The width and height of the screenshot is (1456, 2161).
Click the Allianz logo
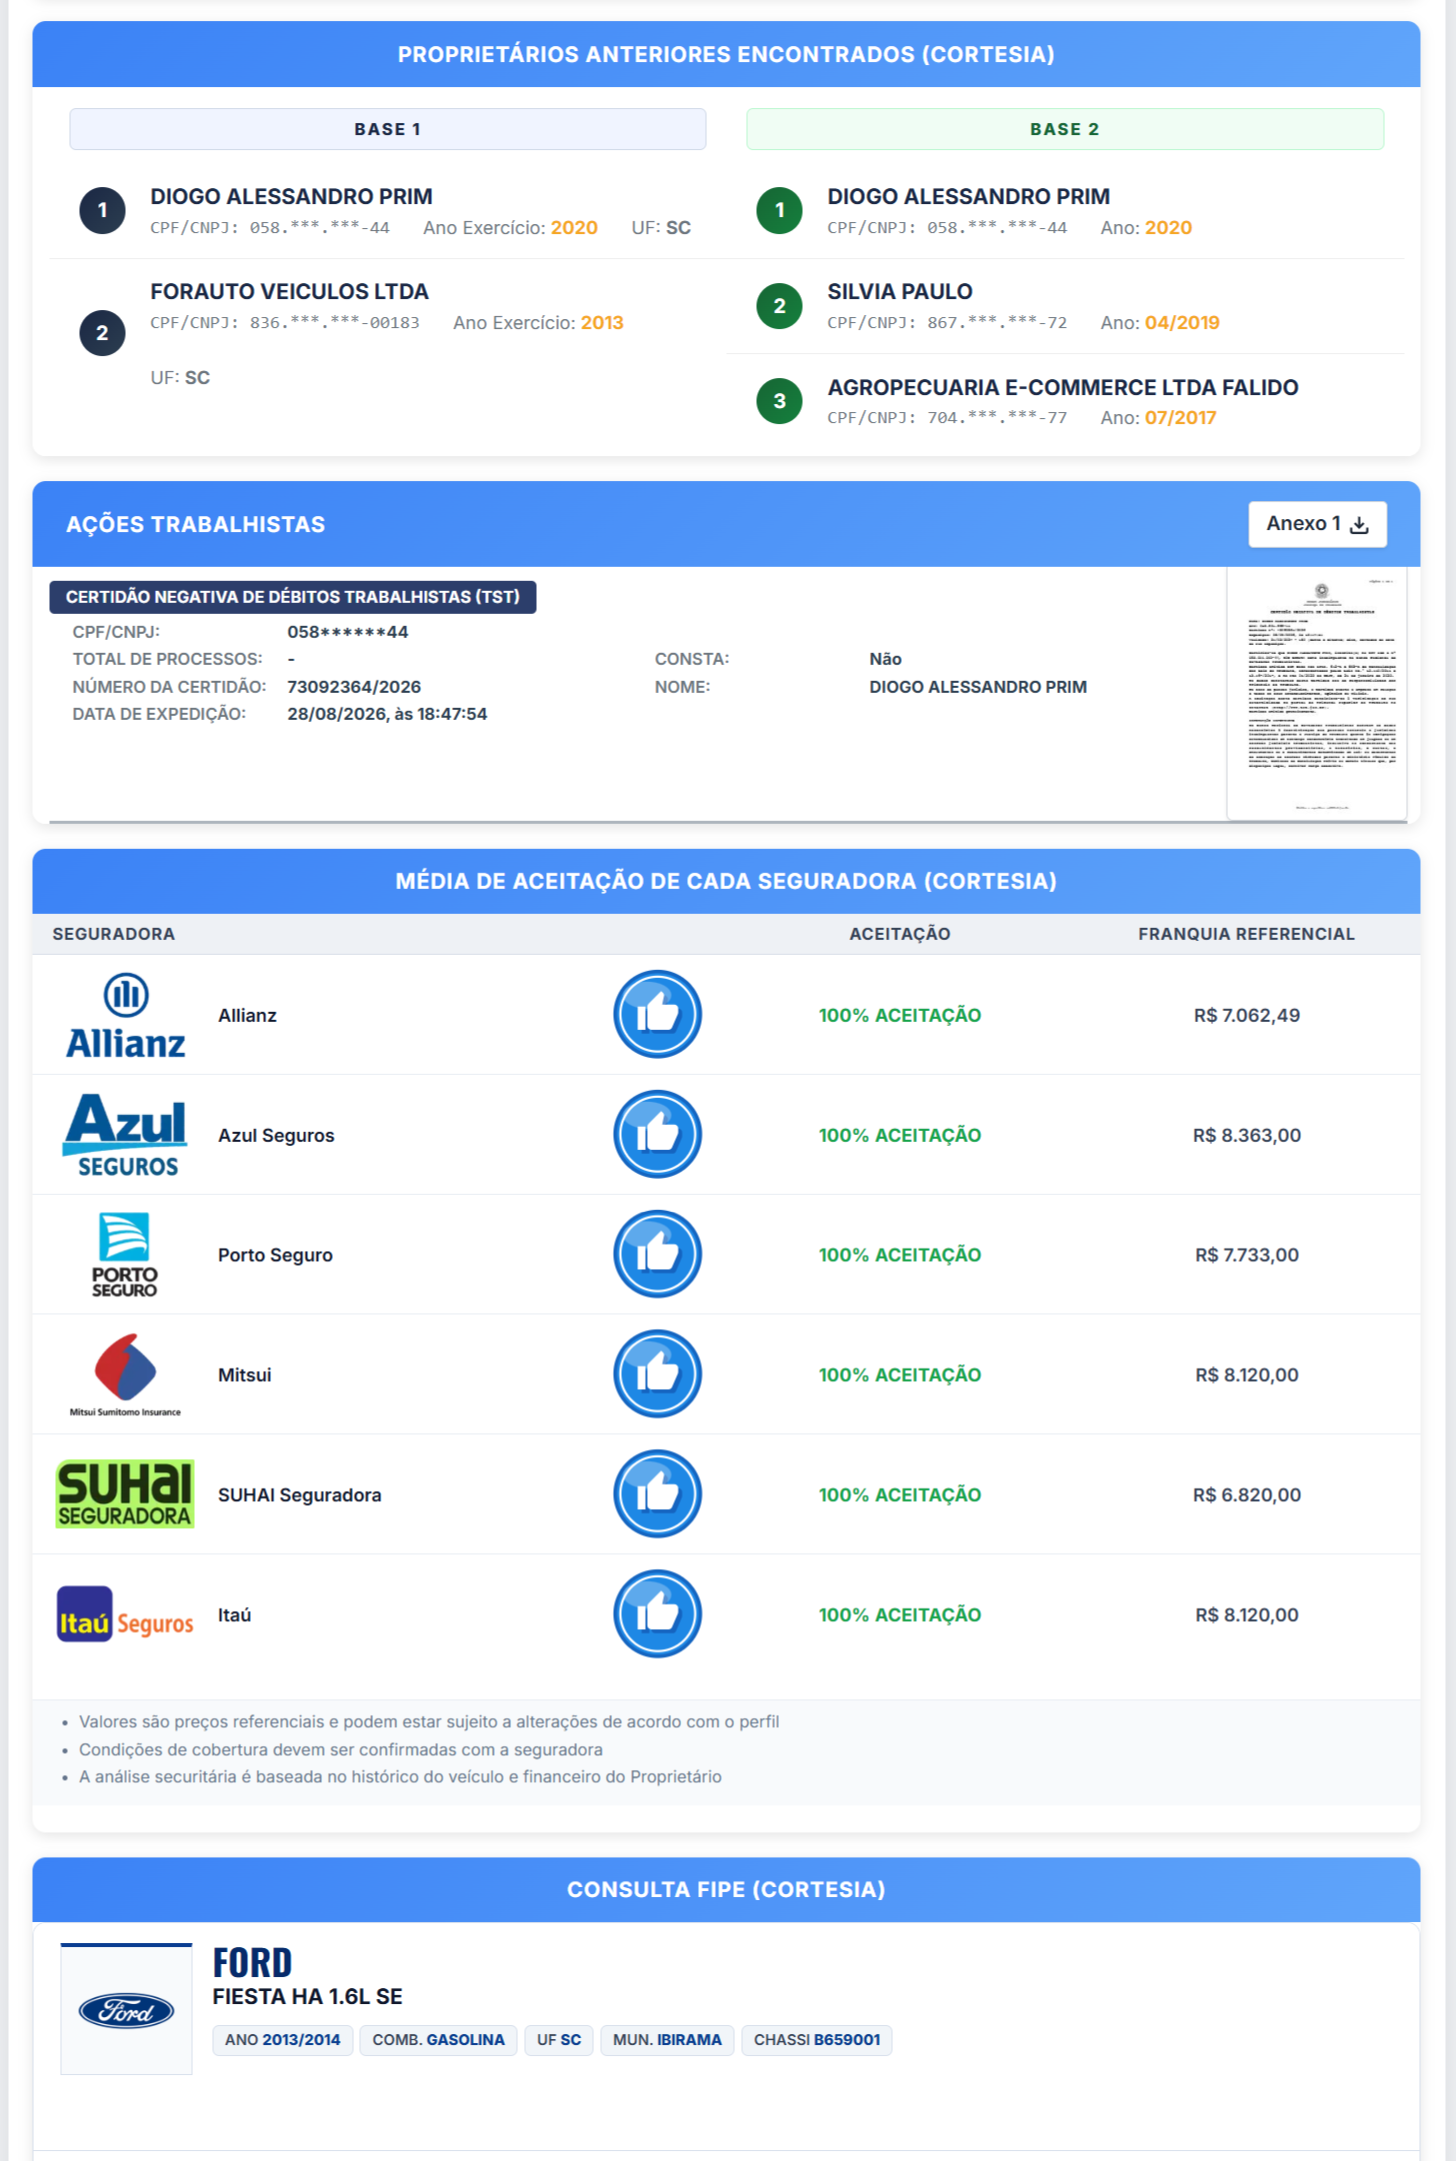[x=126, y=1015]
